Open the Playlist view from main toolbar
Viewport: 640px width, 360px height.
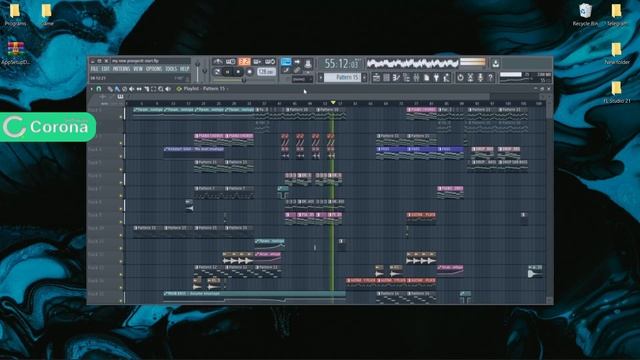(x=376, y=78)
